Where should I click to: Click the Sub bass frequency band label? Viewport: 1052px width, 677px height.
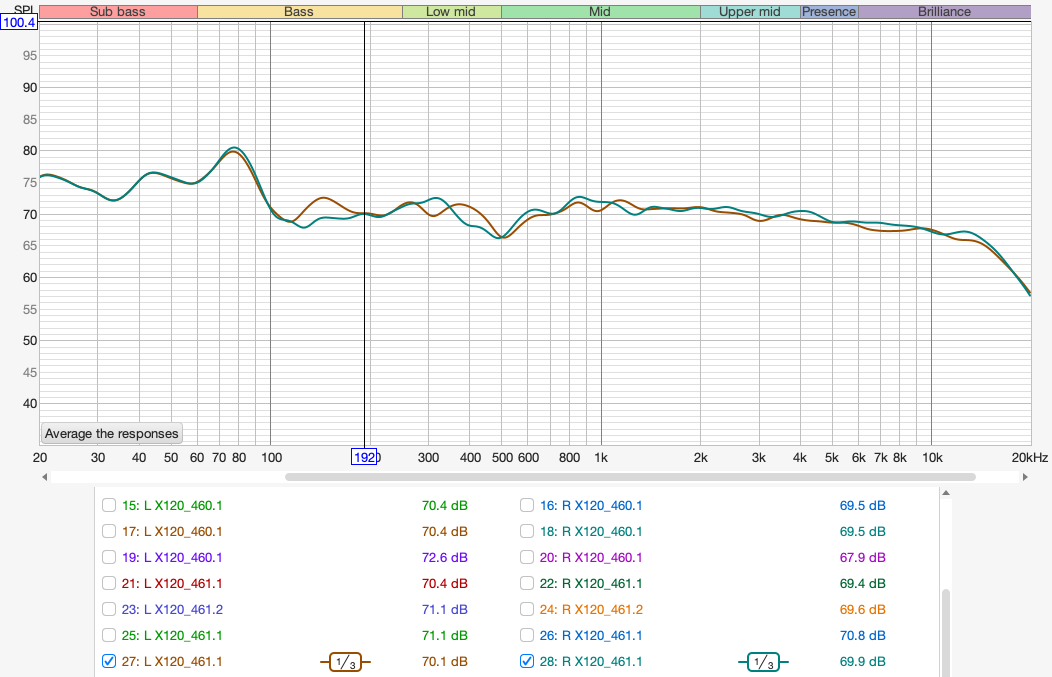118,12
